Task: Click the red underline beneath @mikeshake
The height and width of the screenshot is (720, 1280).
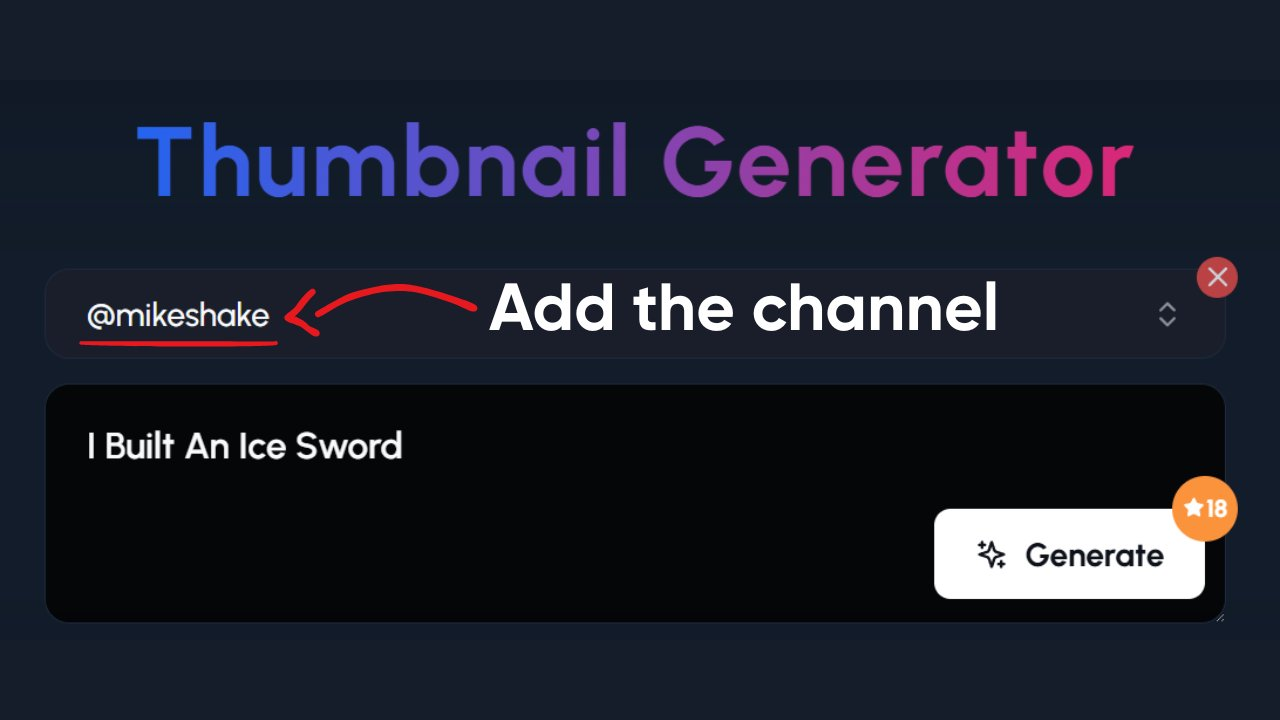Action: 179,343
